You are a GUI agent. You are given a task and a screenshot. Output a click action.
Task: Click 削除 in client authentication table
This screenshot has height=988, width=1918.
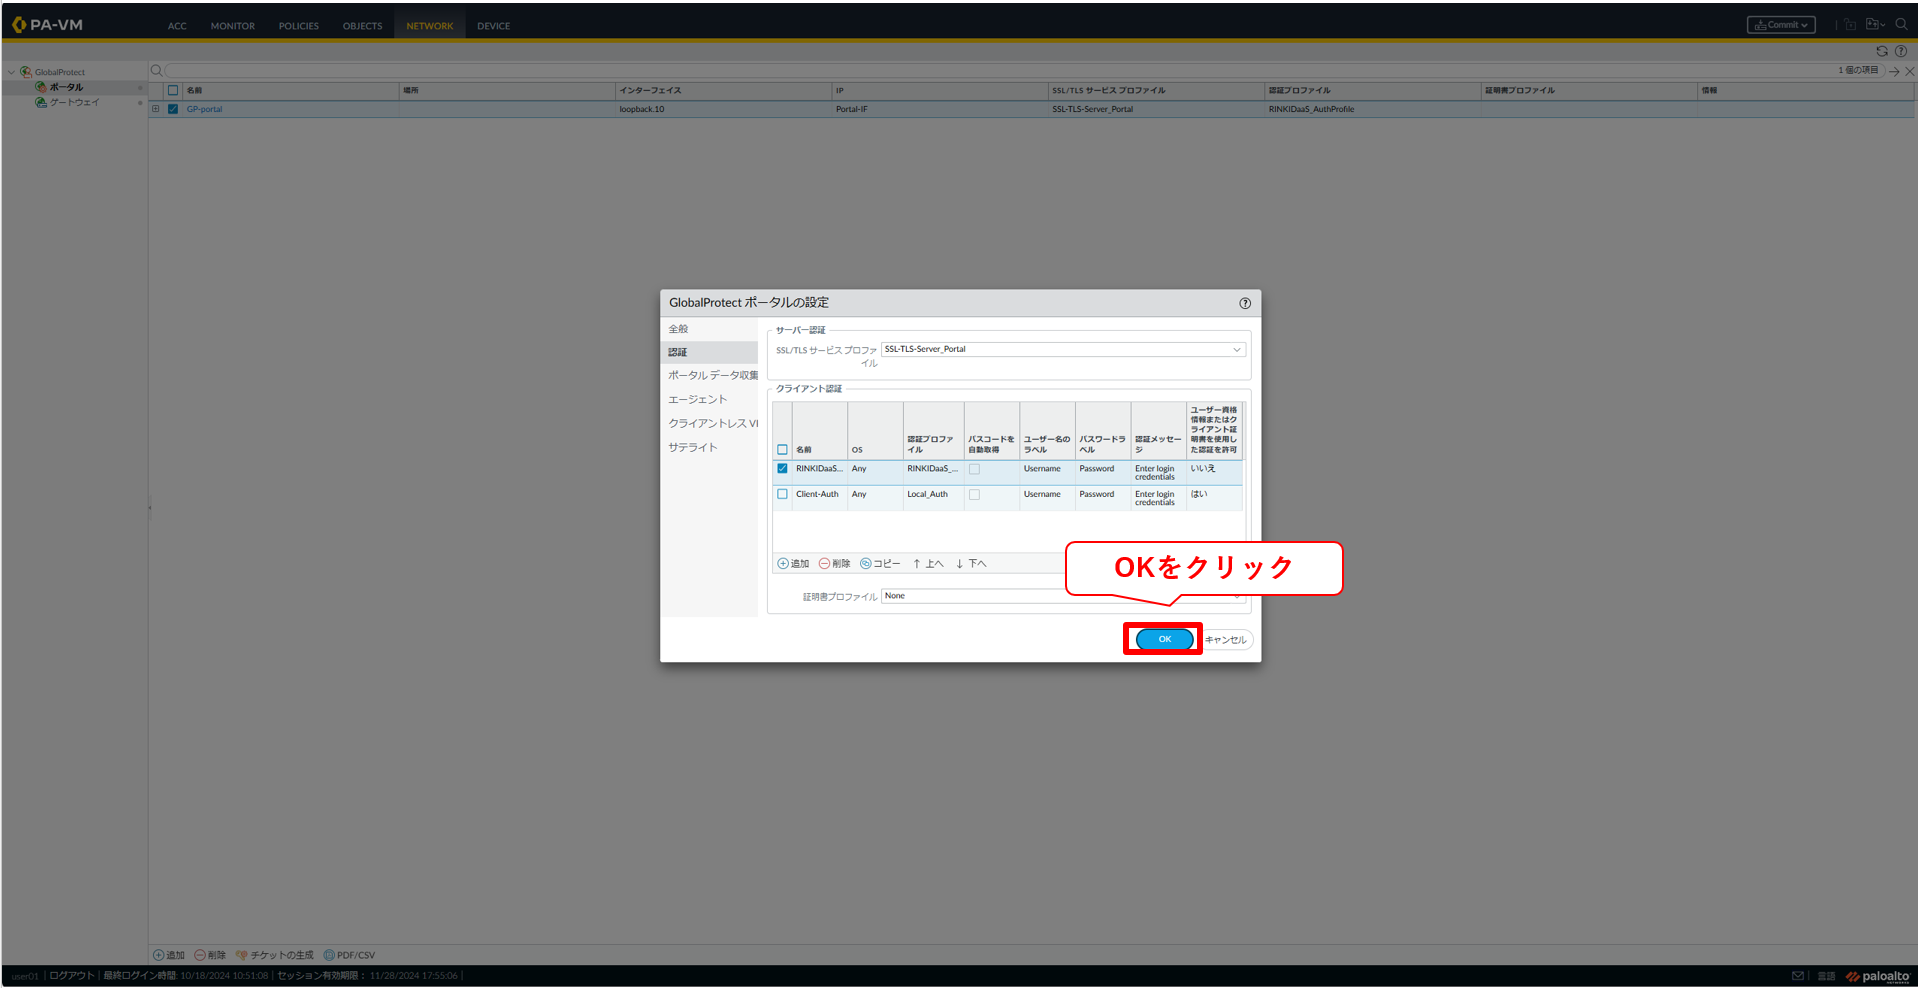834,564
